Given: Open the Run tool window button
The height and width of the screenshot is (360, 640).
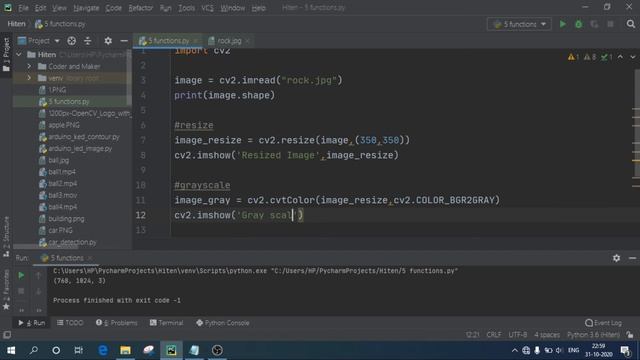Looking at the screenshot, I should (x=31, y=323).
